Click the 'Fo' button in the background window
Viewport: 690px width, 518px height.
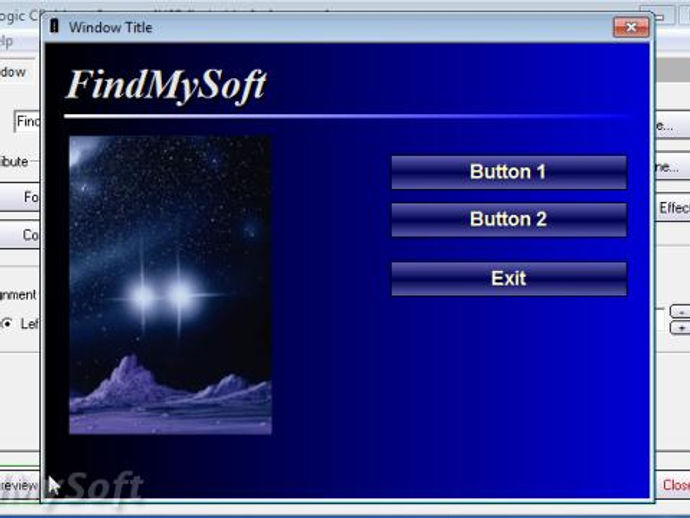point(20,197)
